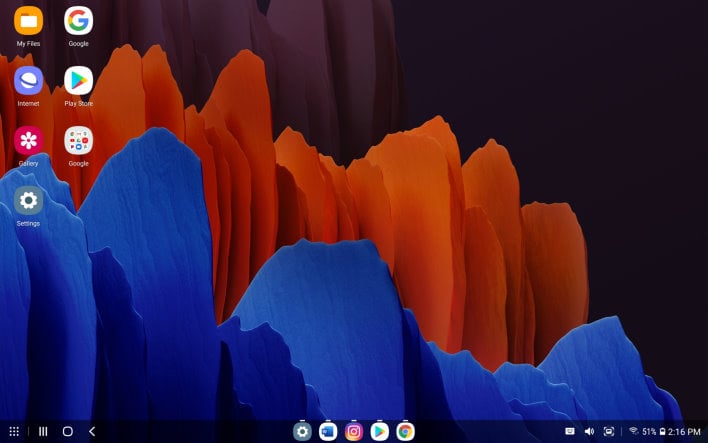
Task: Launch the Google search app
Action: [x=78, y=21]
